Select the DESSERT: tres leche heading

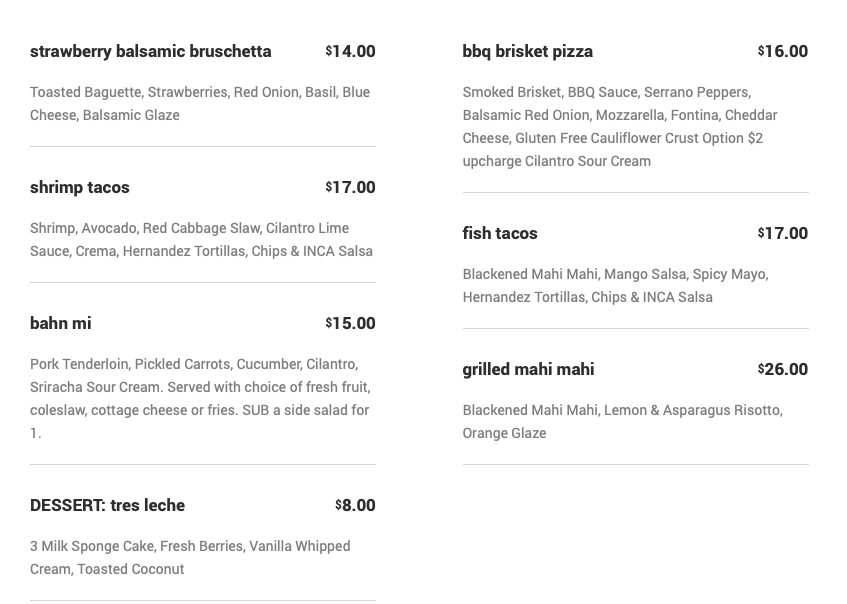(x=107, y=505)
